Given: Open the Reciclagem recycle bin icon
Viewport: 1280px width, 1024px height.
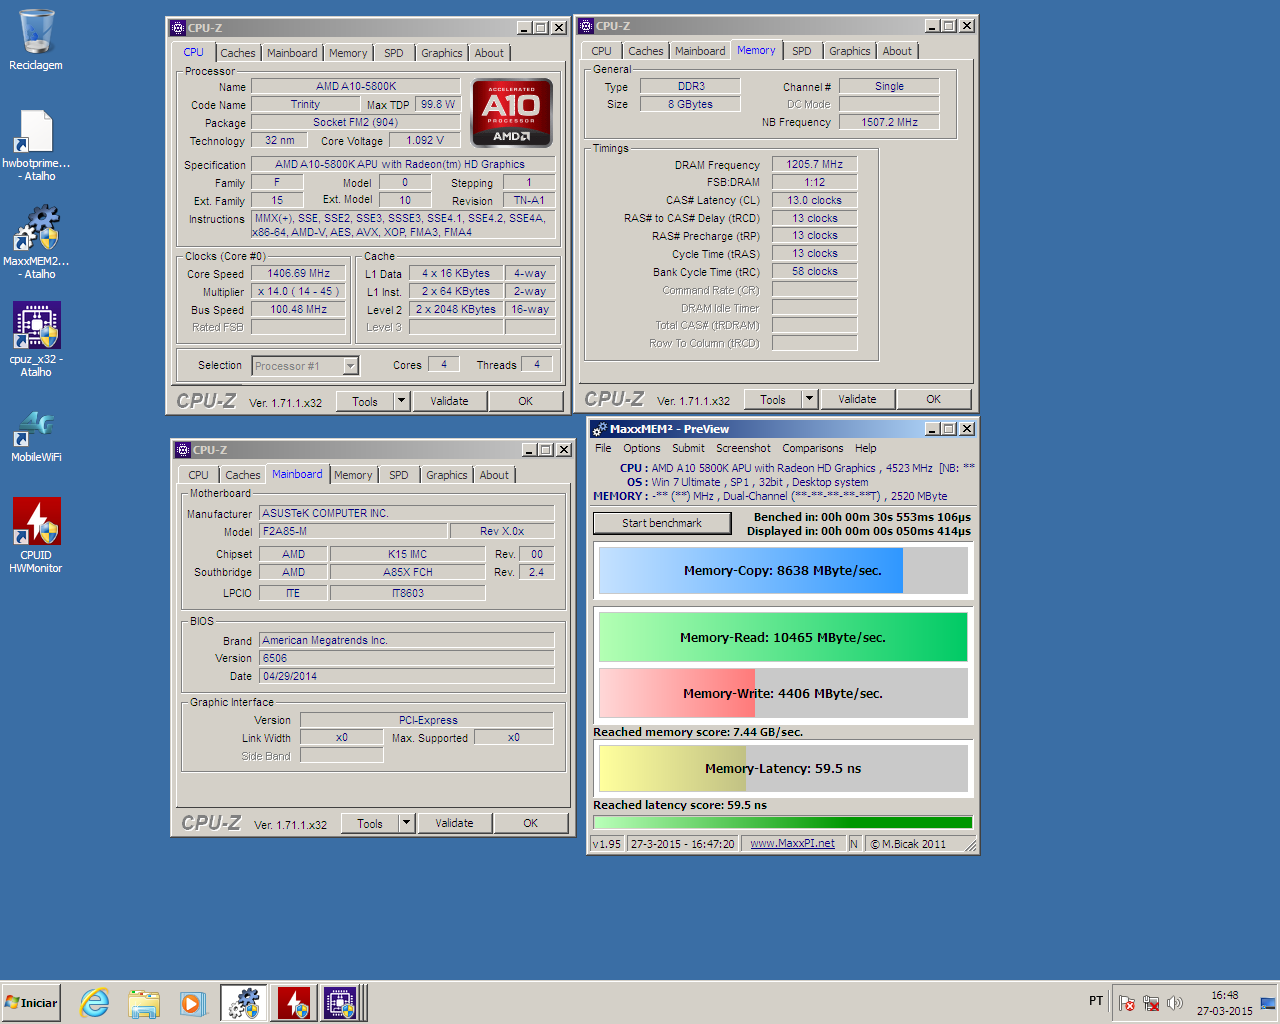Looking at the screenshot, I should pyautogui.click(x=36, y=40).
